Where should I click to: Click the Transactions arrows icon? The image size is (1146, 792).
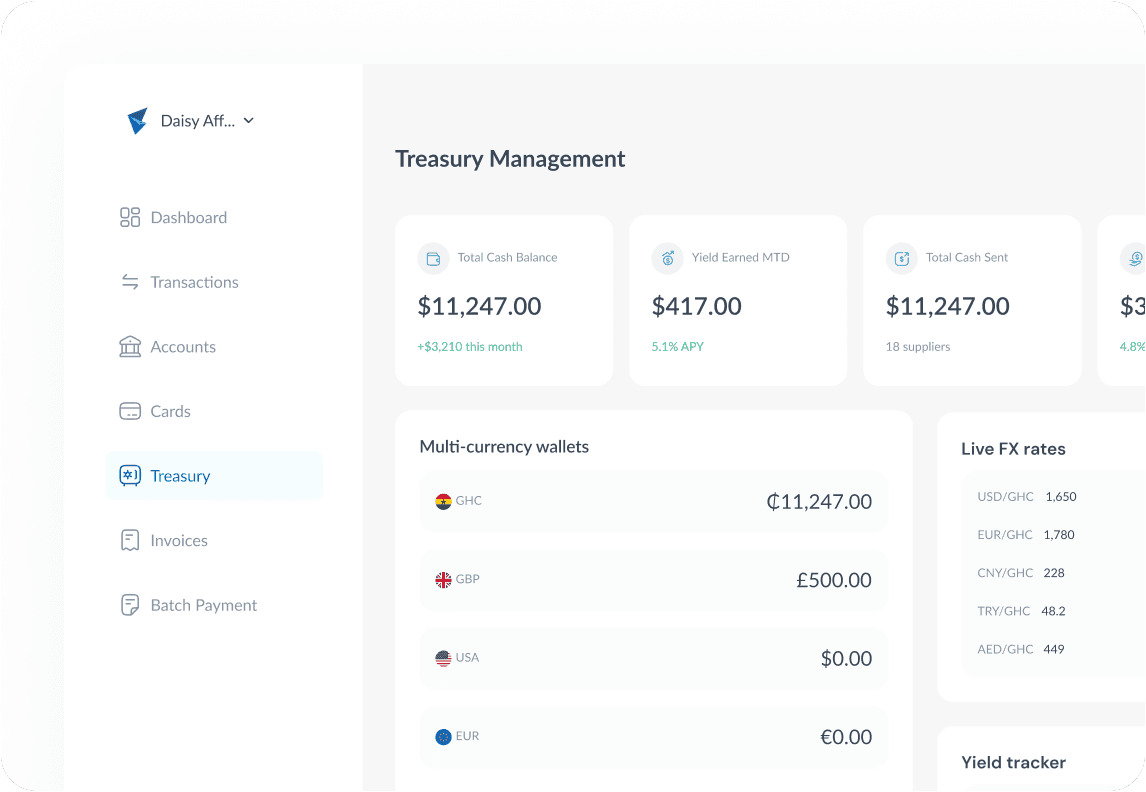[130, 282]
